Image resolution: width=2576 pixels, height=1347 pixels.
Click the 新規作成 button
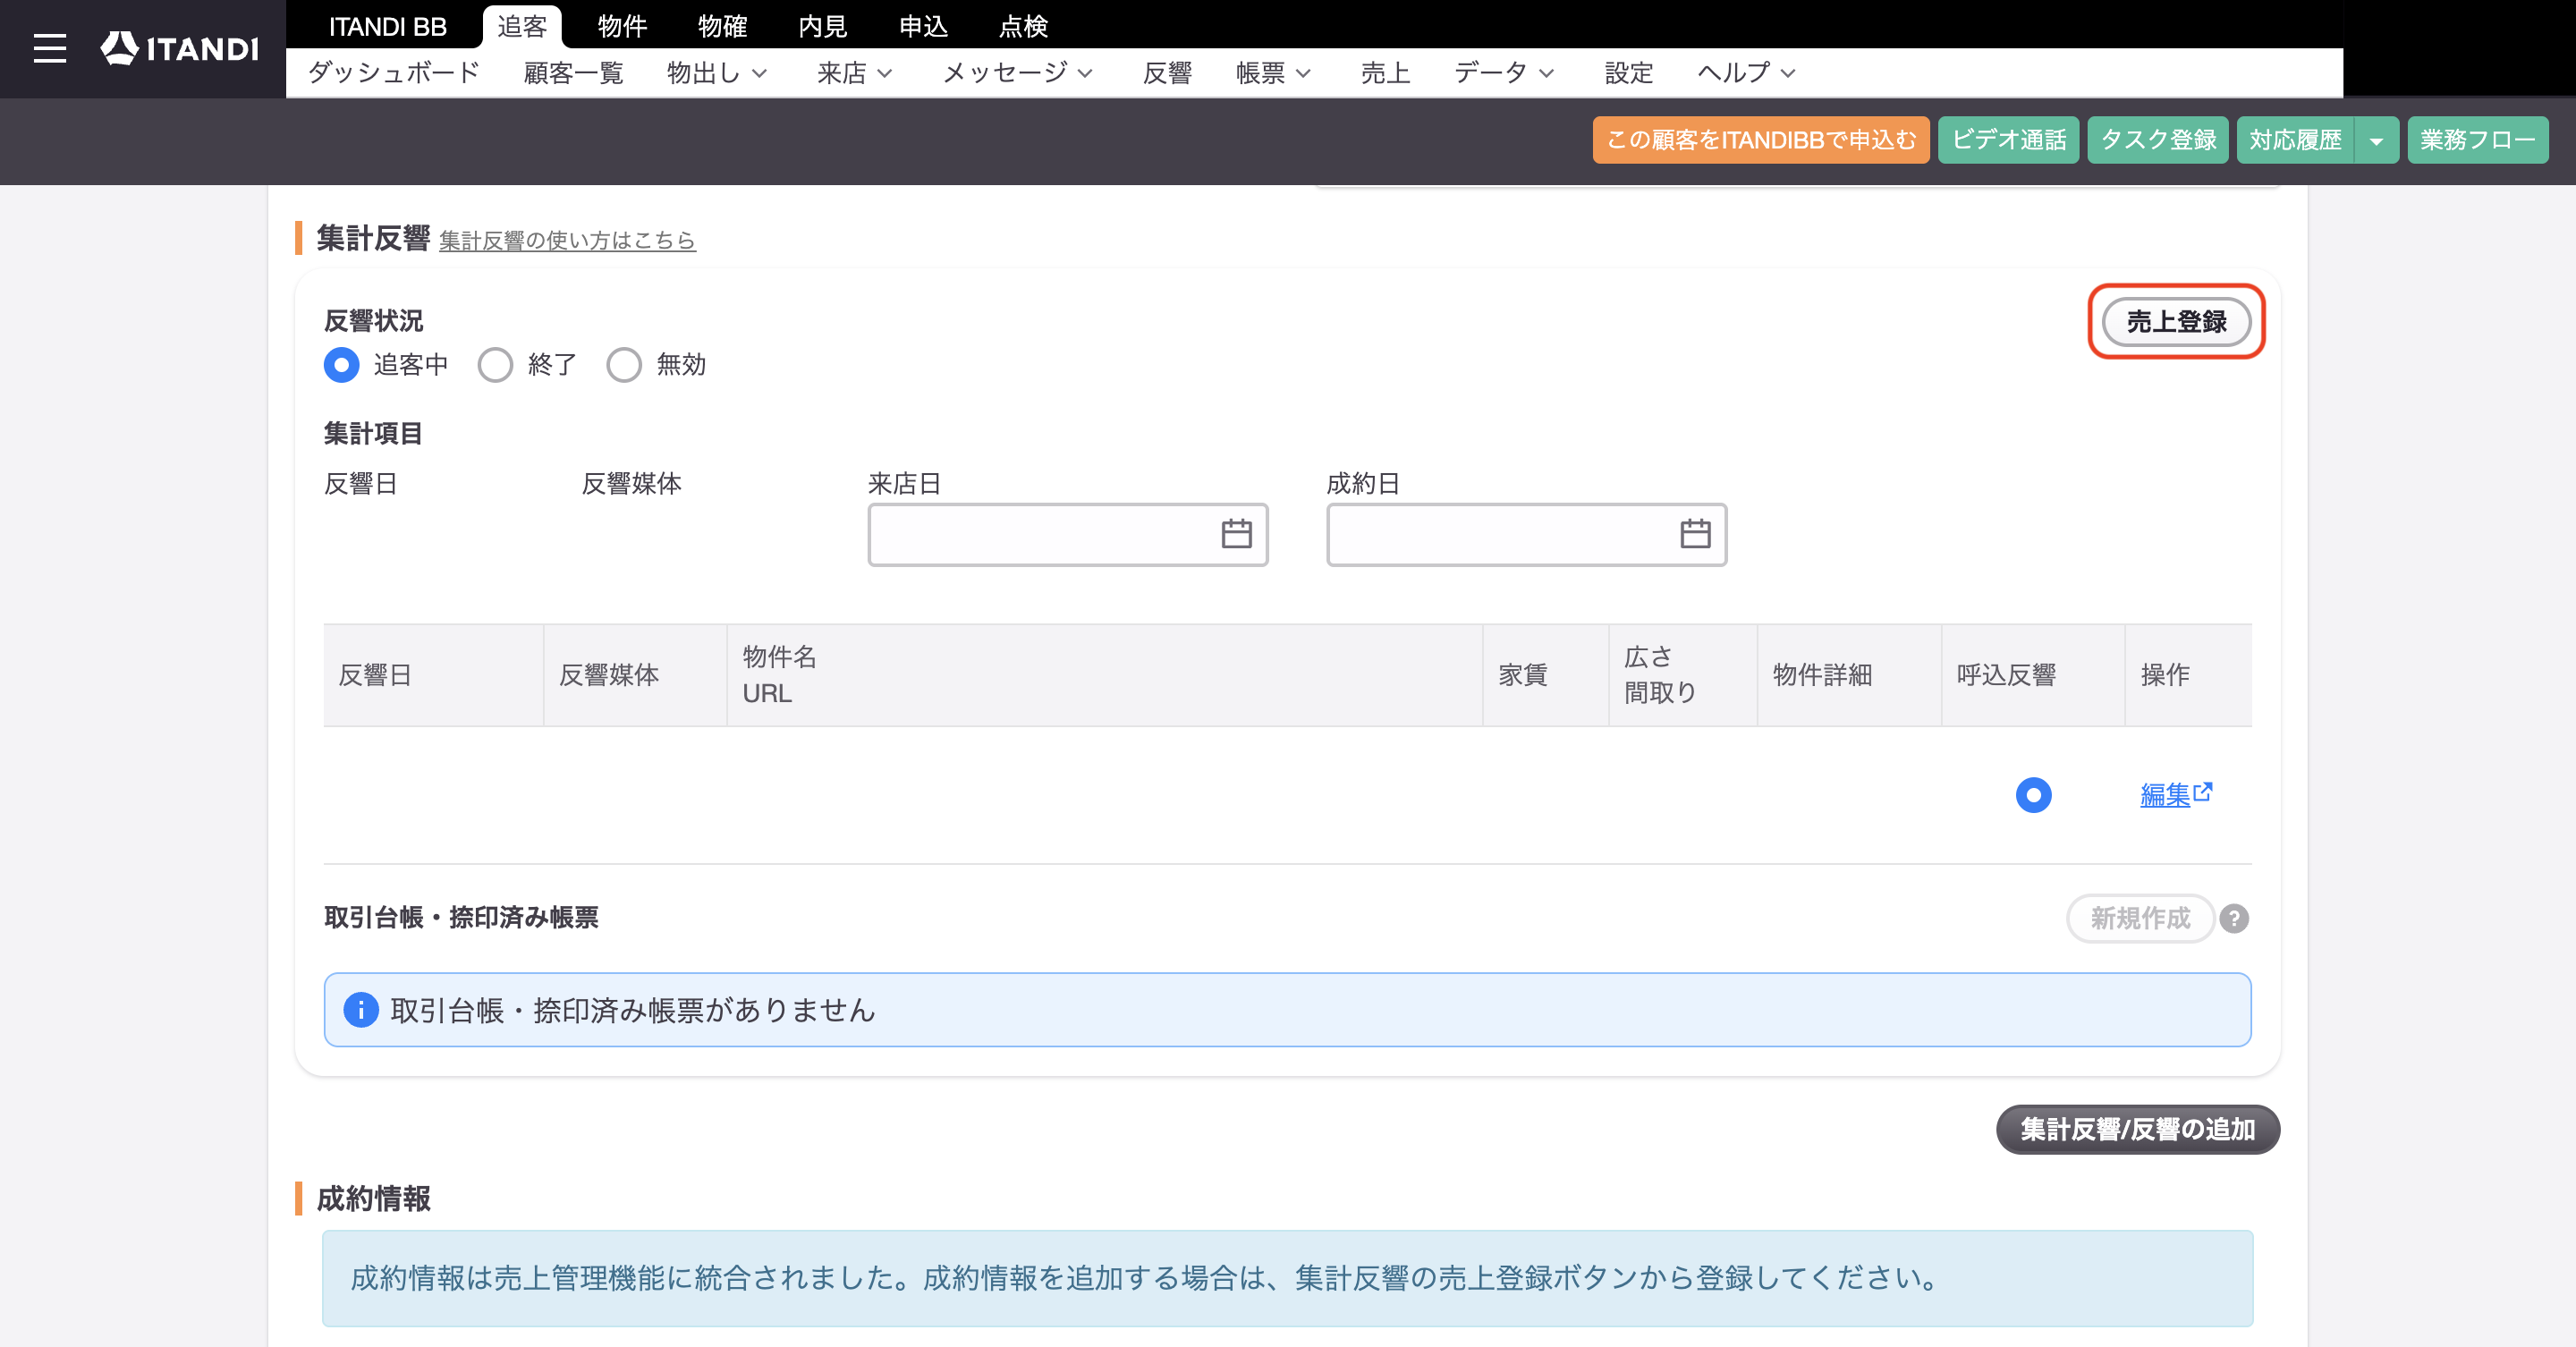click(x=2140, y=918)
